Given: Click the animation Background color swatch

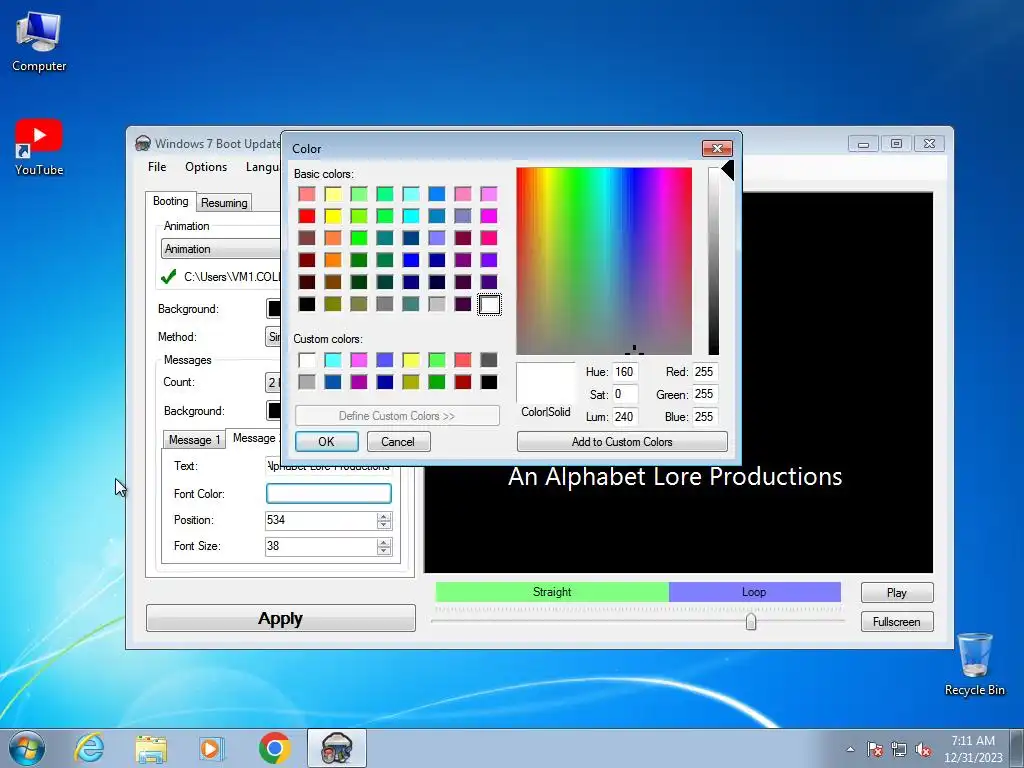Looking at the screenshot, I should coord(274,308).
